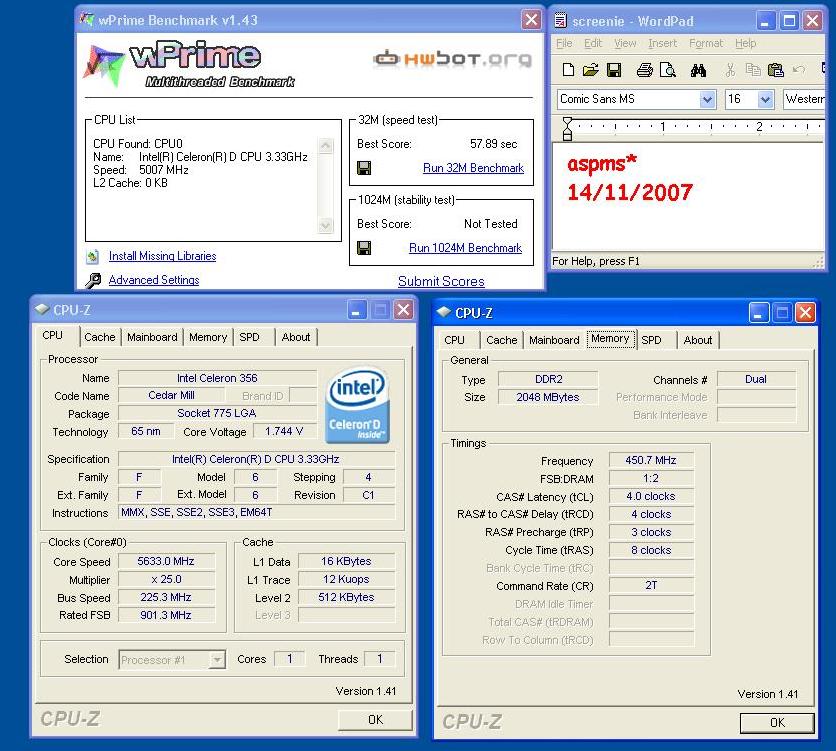Open the Format menu in WordPad
Viewport: 836px width, 751px height.
[706, 43]
